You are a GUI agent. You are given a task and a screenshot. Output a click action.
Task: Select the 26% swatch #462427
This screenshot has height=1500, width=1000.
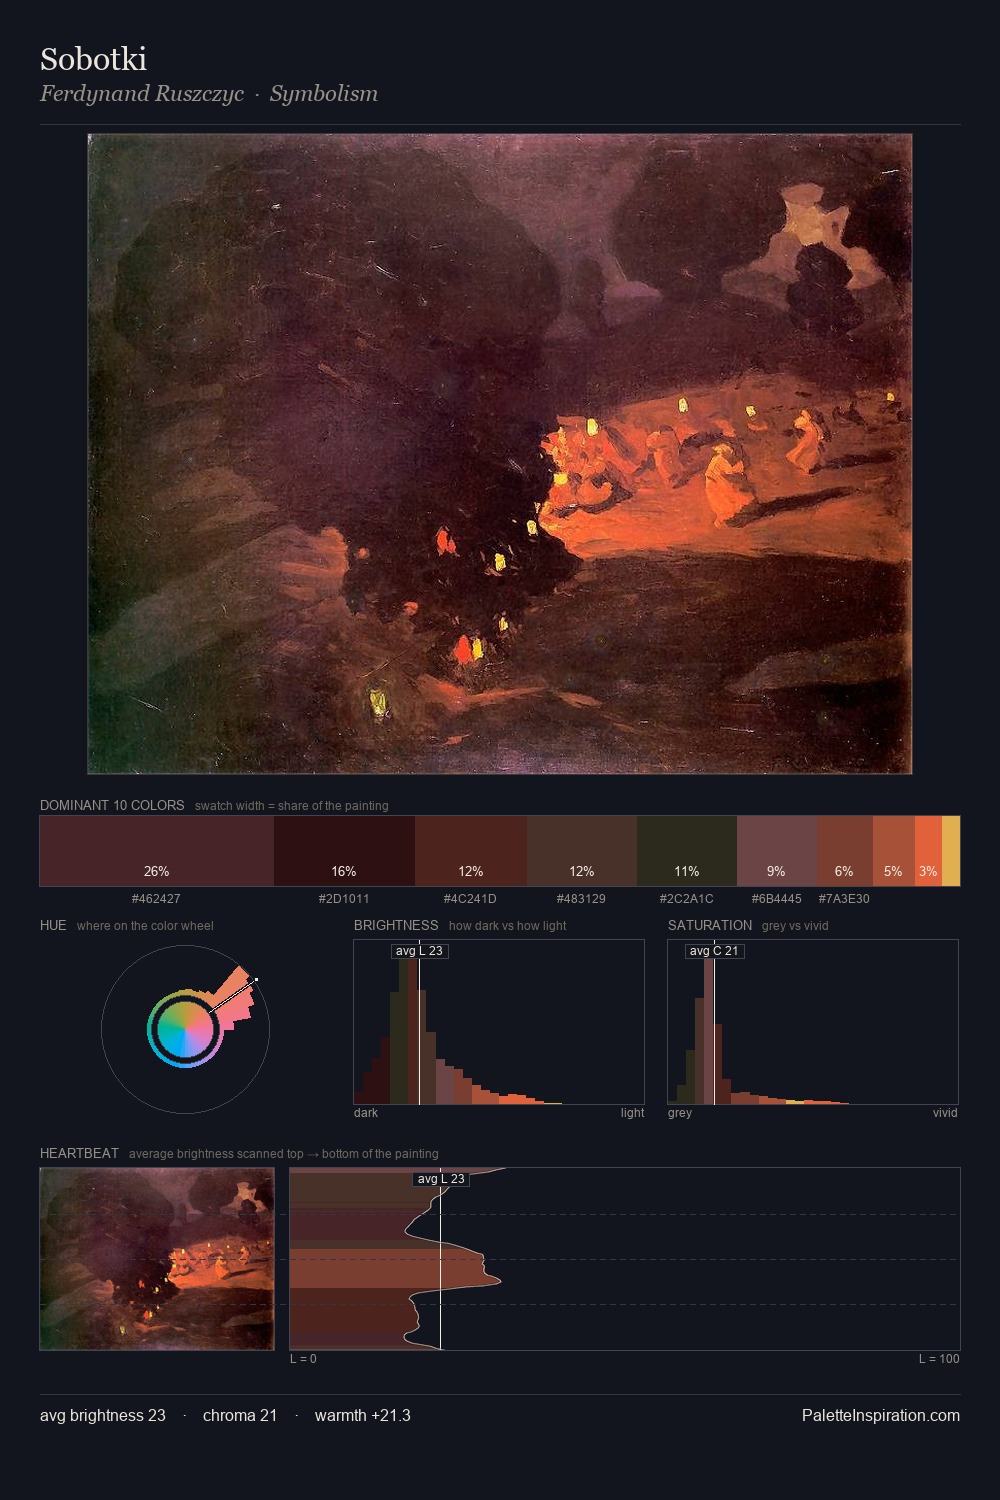[157, 851]
